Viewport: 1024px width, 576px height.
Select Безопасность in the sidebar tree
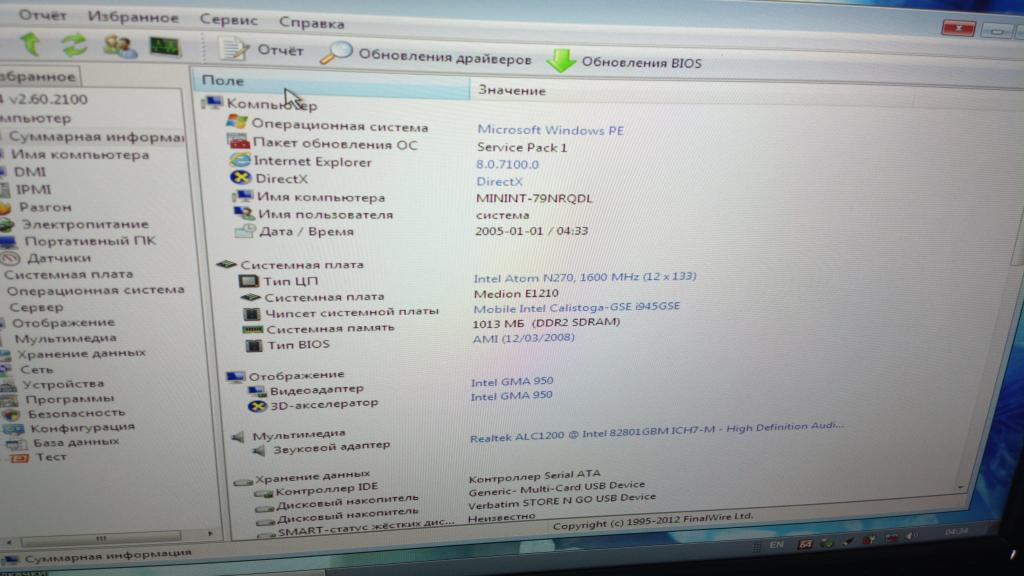[x=76, y=413]
